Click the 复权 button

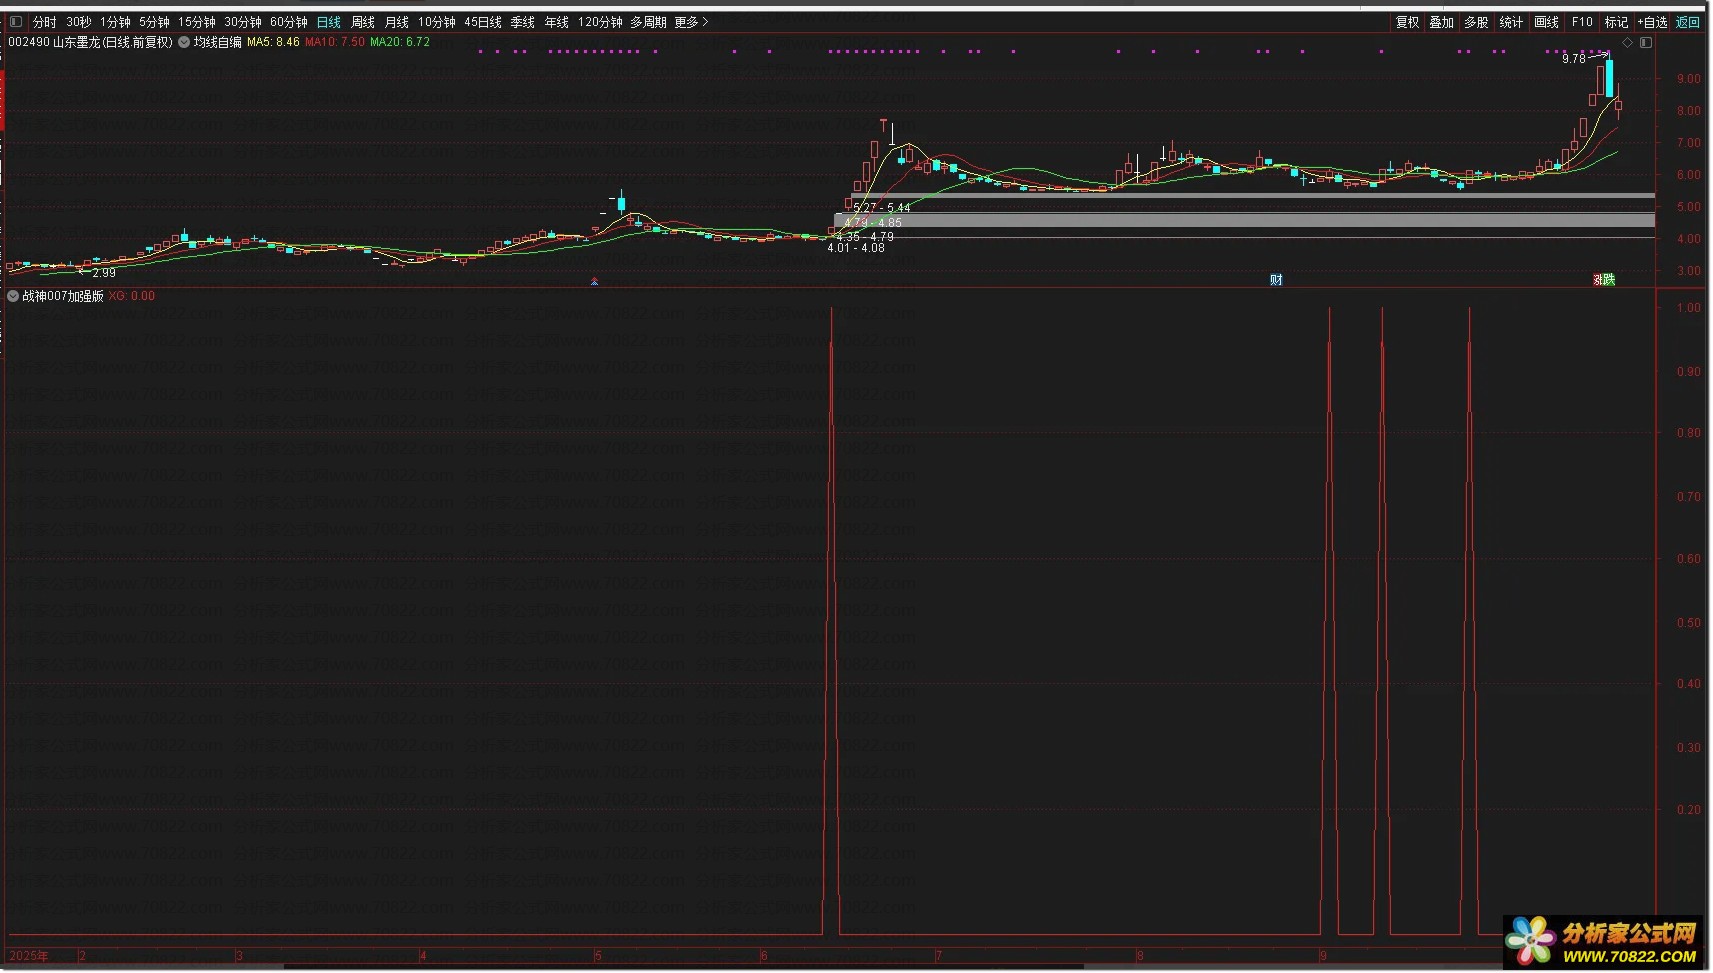1407,22
